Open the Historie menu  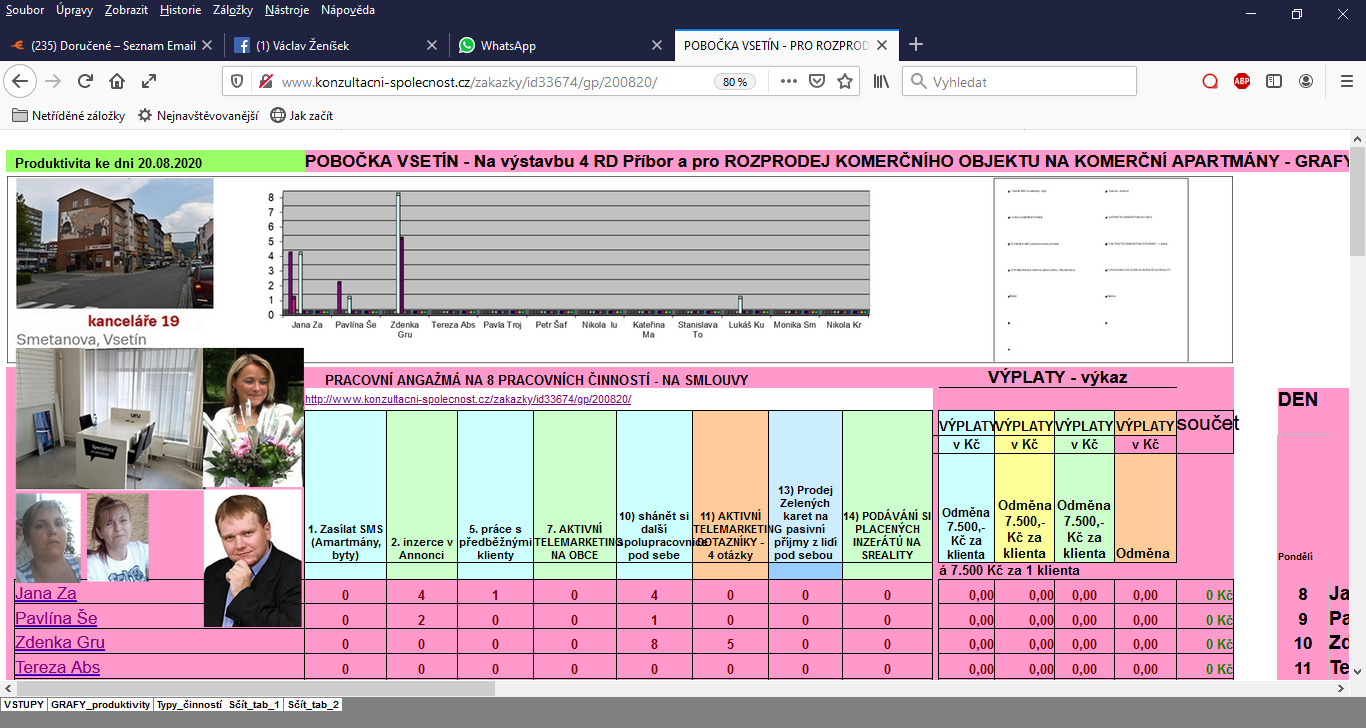coord(180,10)
